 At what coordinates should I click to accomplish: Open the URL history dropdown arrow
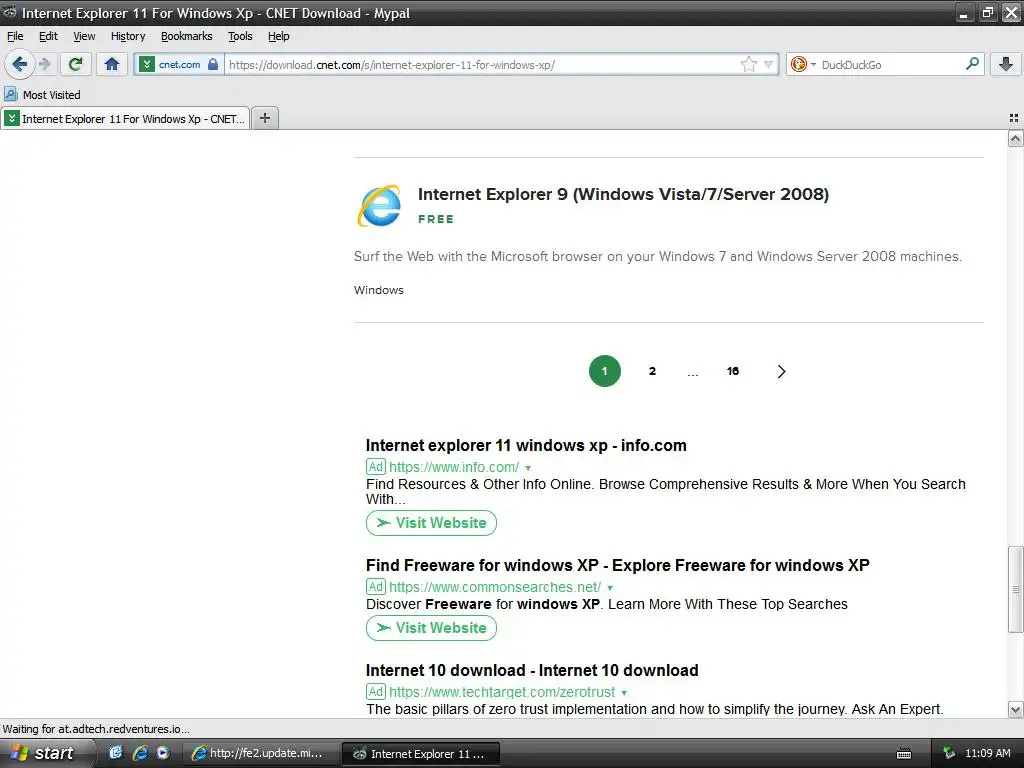pyautogui.click(x=769, y=64)
